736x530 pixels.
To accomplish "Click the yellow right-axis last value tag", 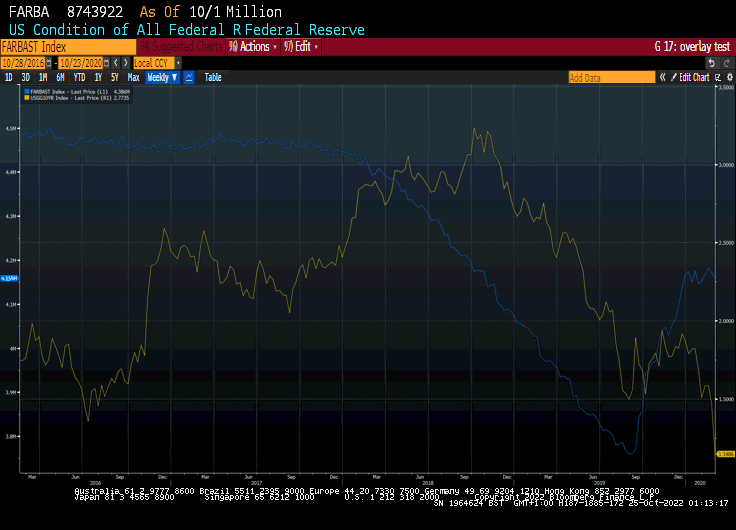I will 726,454.
